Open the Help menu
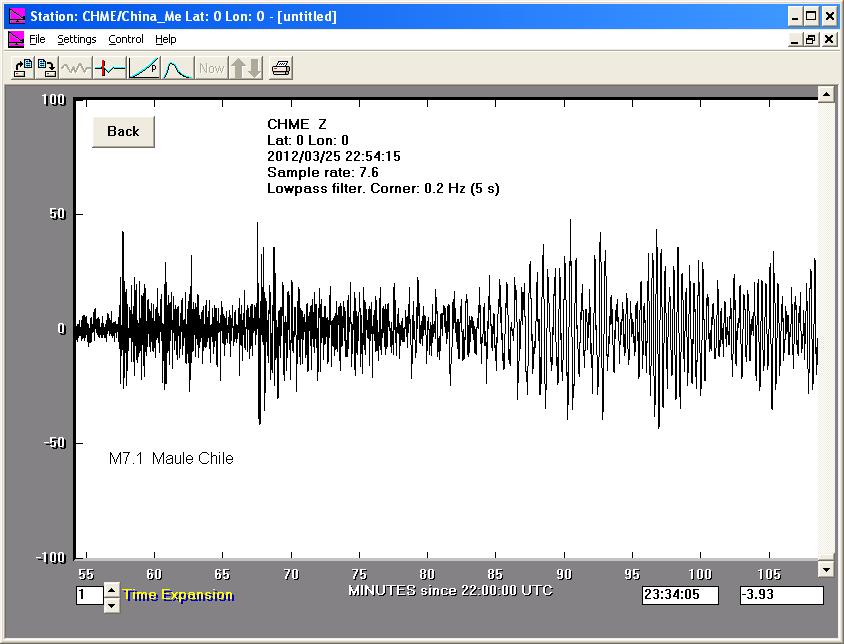 pyautogui.click(x=166, y=39)
